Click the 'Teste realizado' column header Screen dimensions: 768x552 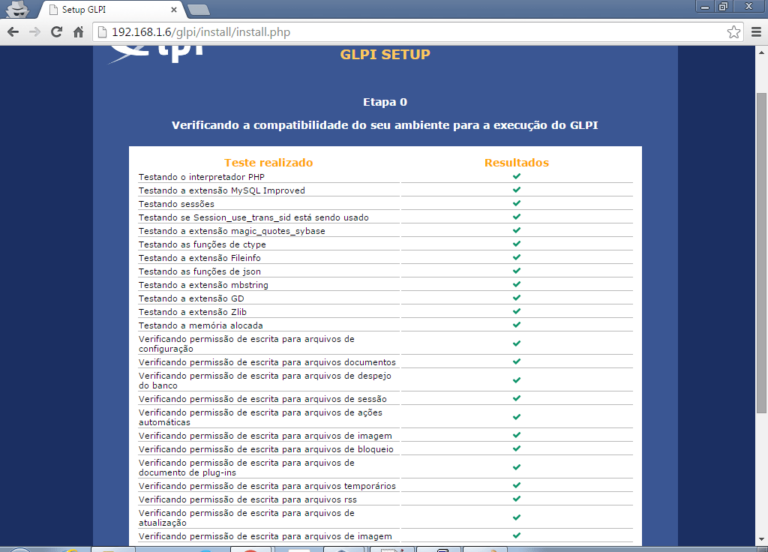tap(268, 163)
